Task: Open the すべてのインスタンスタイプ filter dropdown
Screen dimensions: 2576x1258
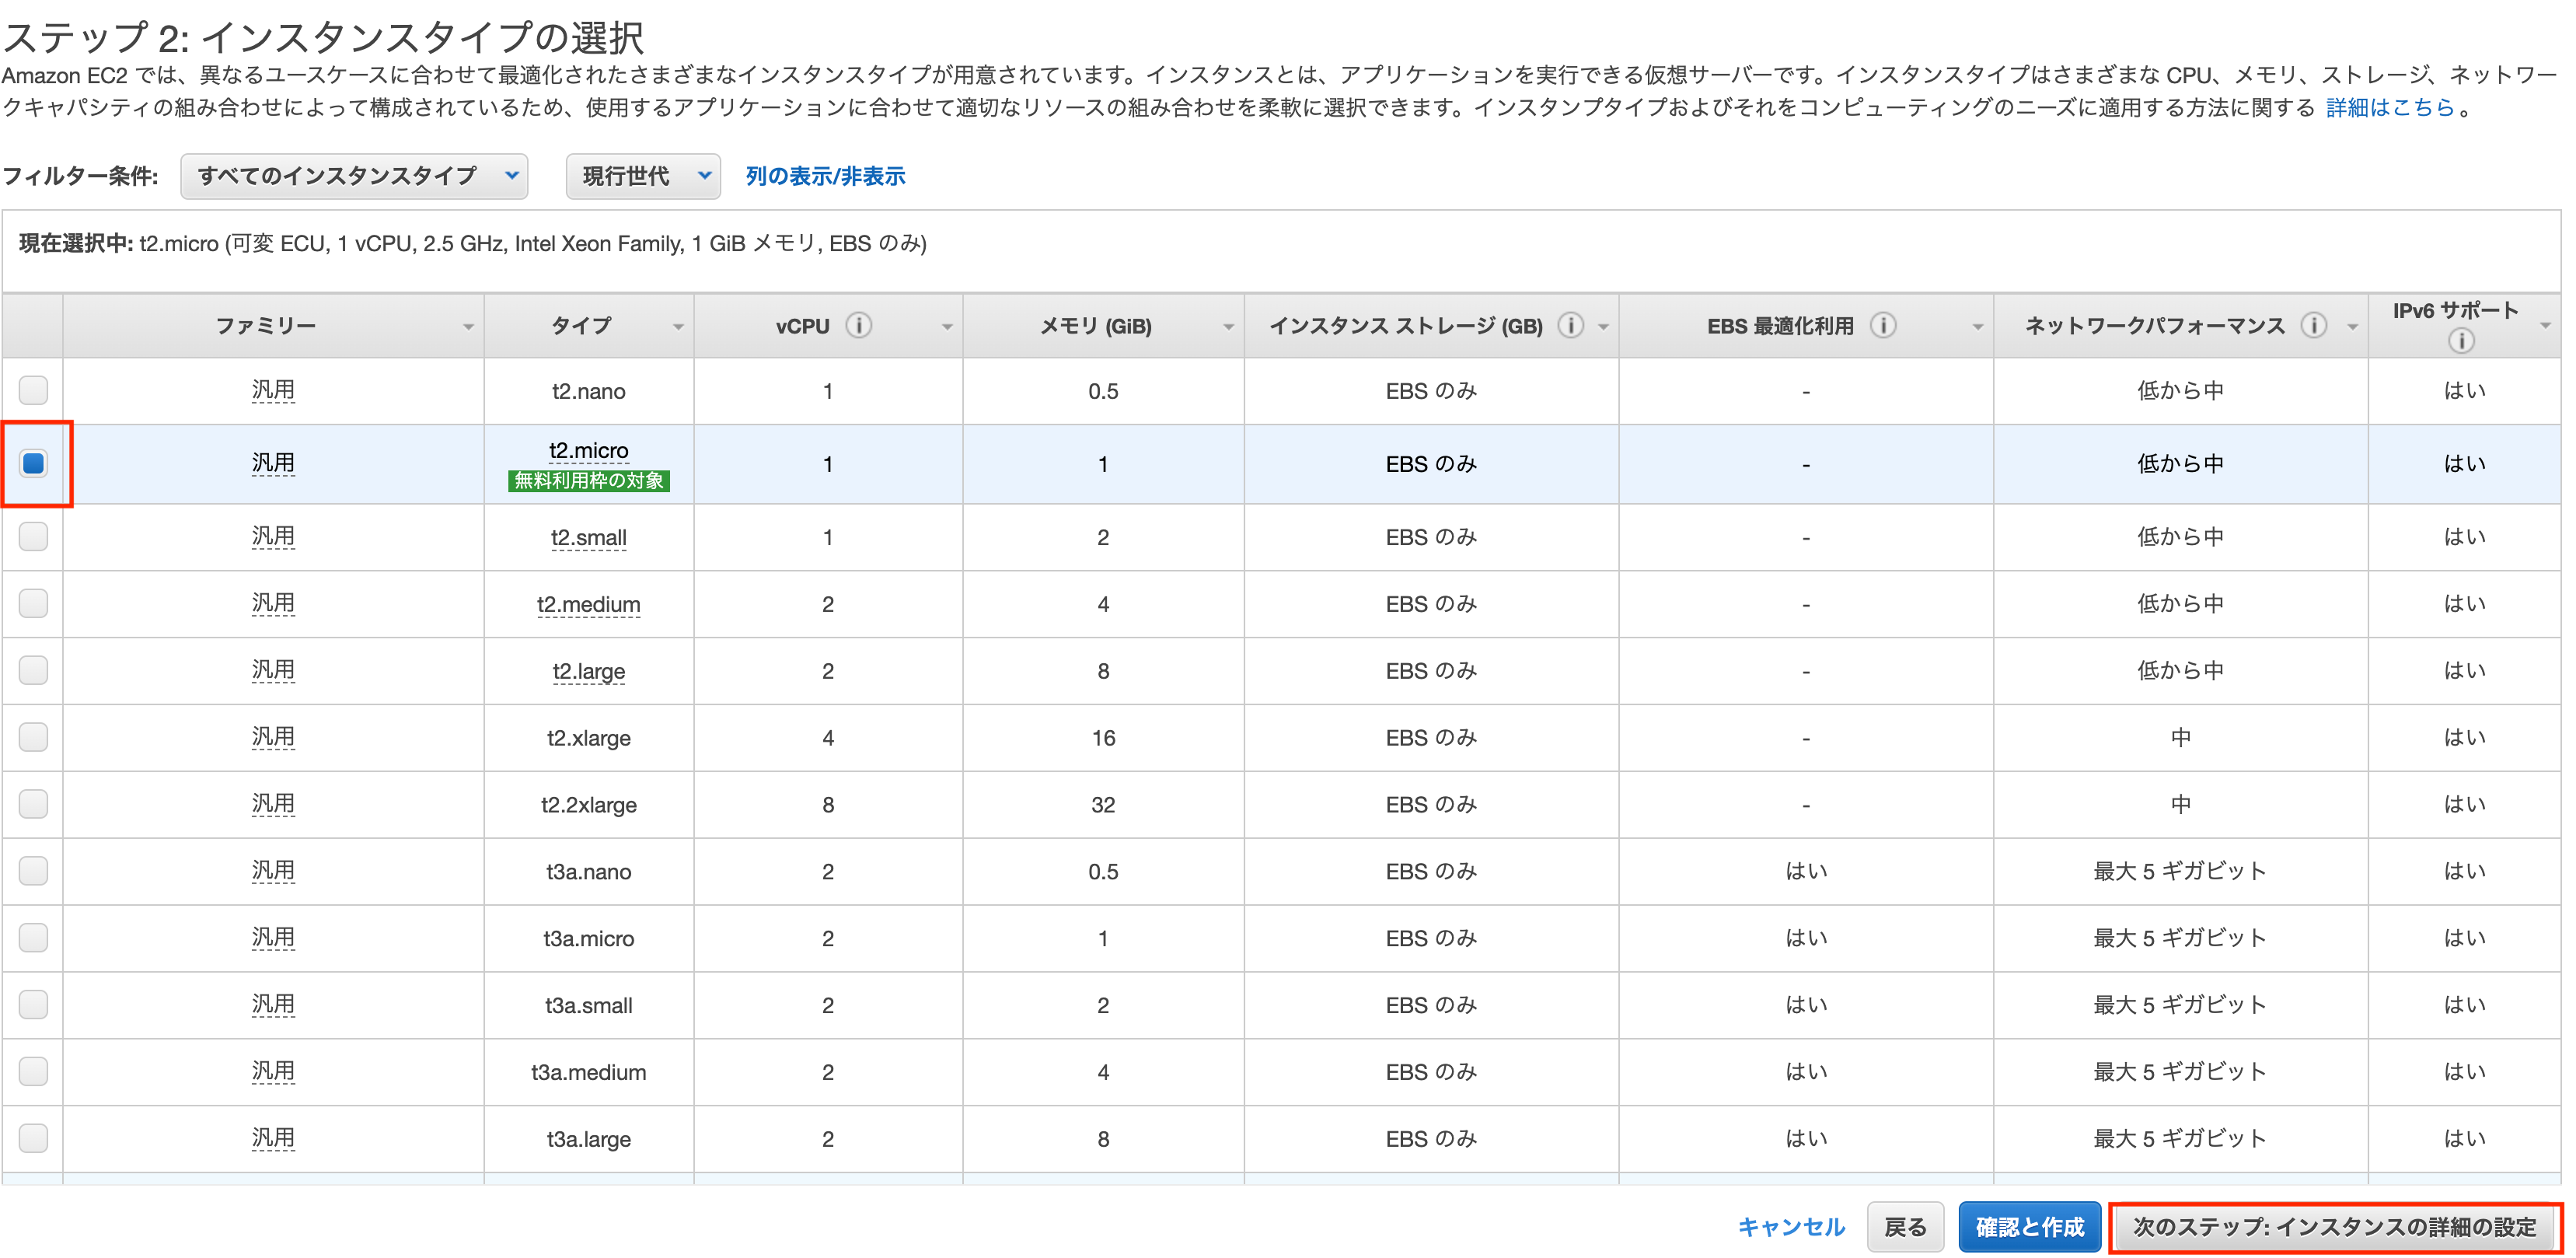Action: [x=354, y=176]
